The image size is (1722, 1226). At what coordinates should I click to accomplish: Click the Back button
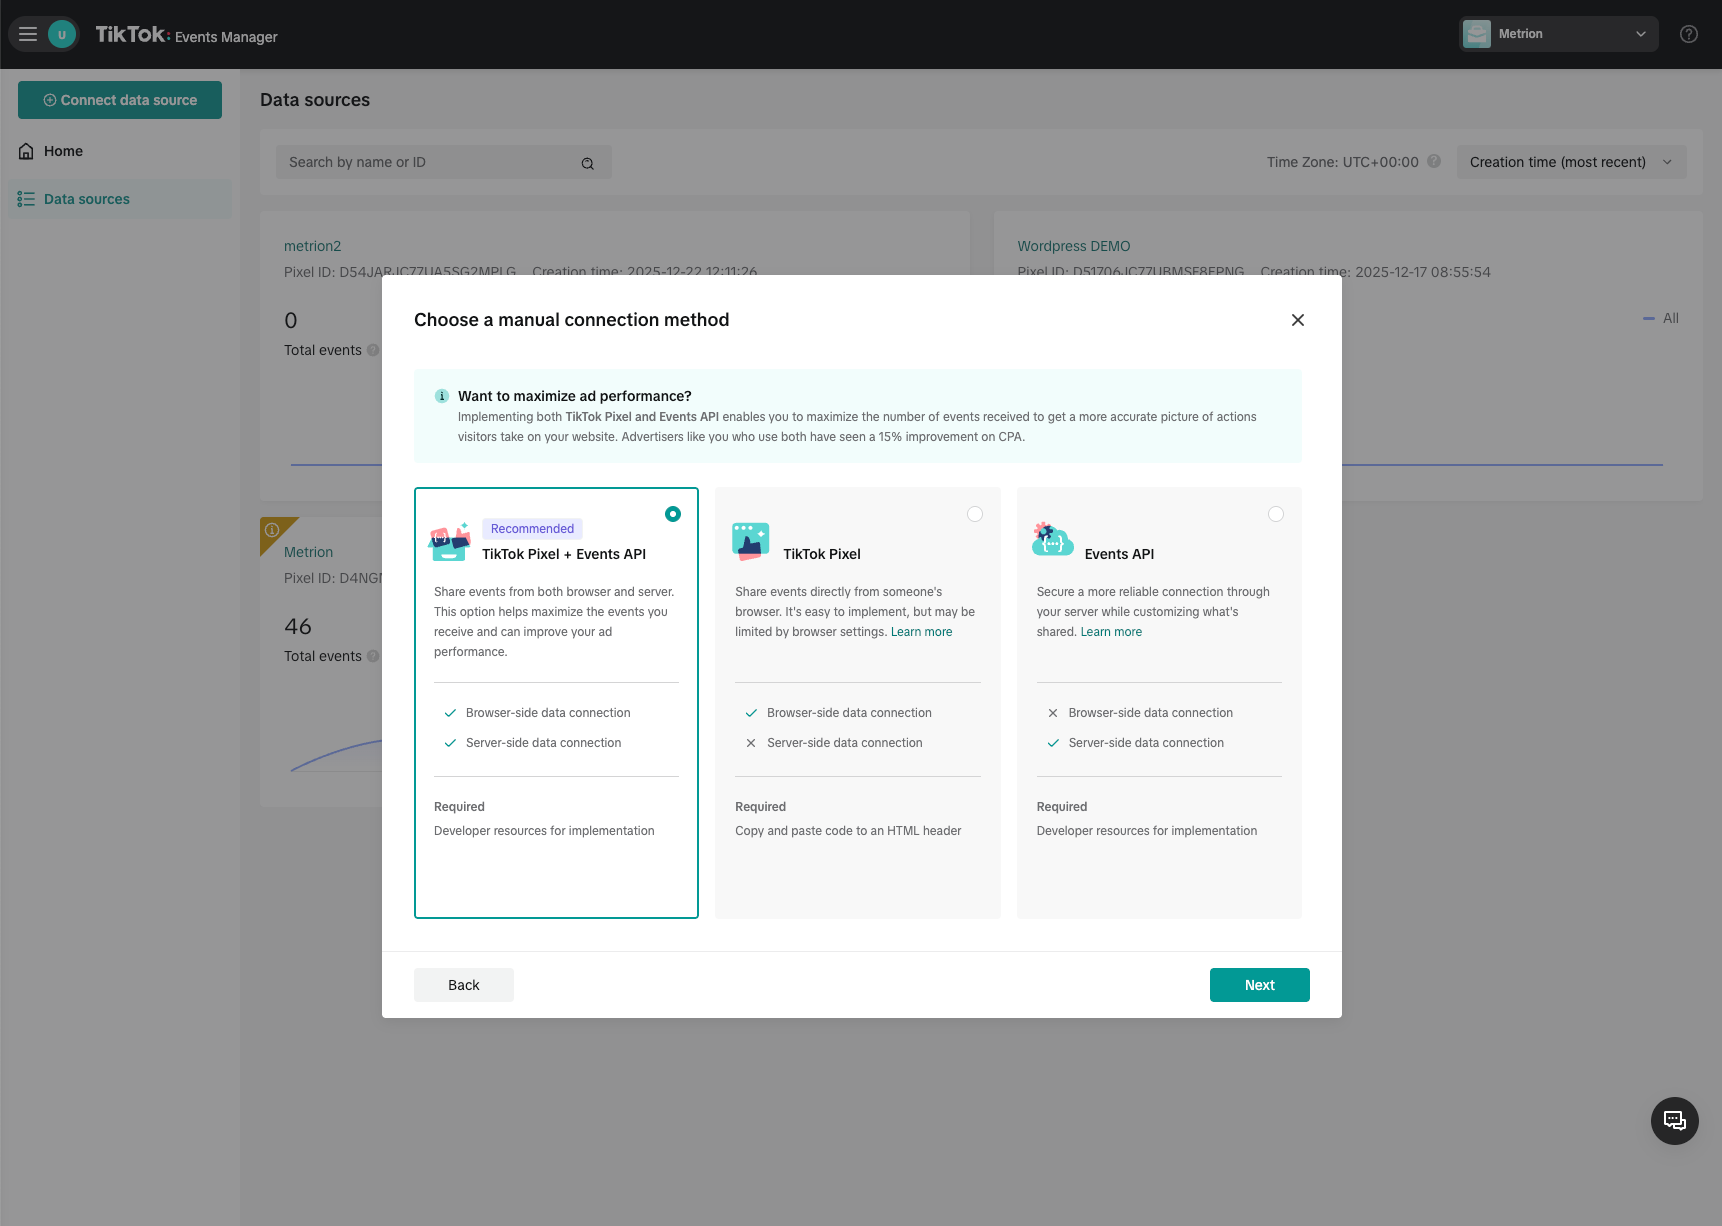click(x=464, y=985)
